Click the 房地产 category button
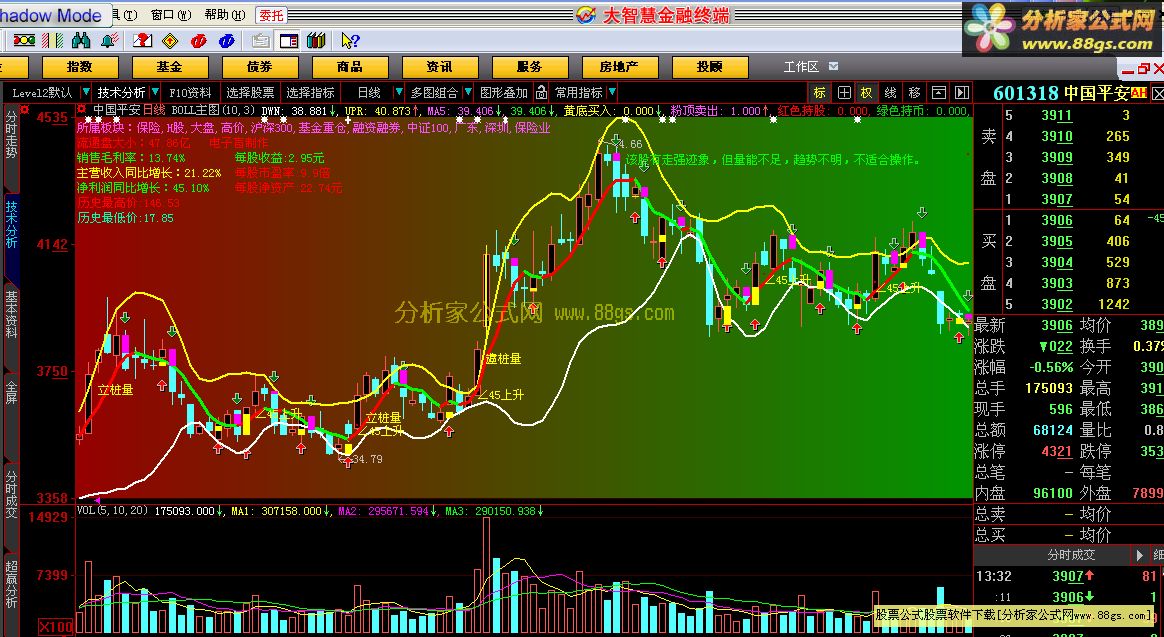This screenshot has width=1164, height=637. (x=619, y=67)
